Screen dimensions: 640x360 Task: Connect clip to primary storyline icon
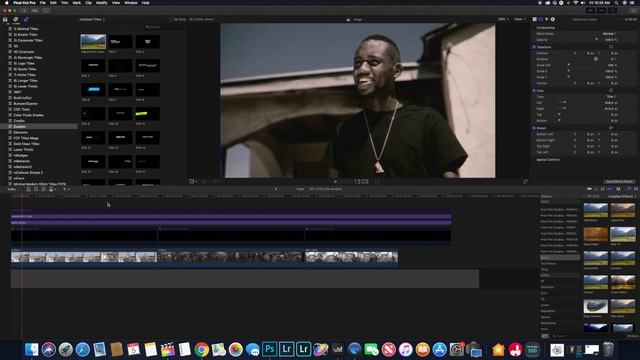pos(29,189)
